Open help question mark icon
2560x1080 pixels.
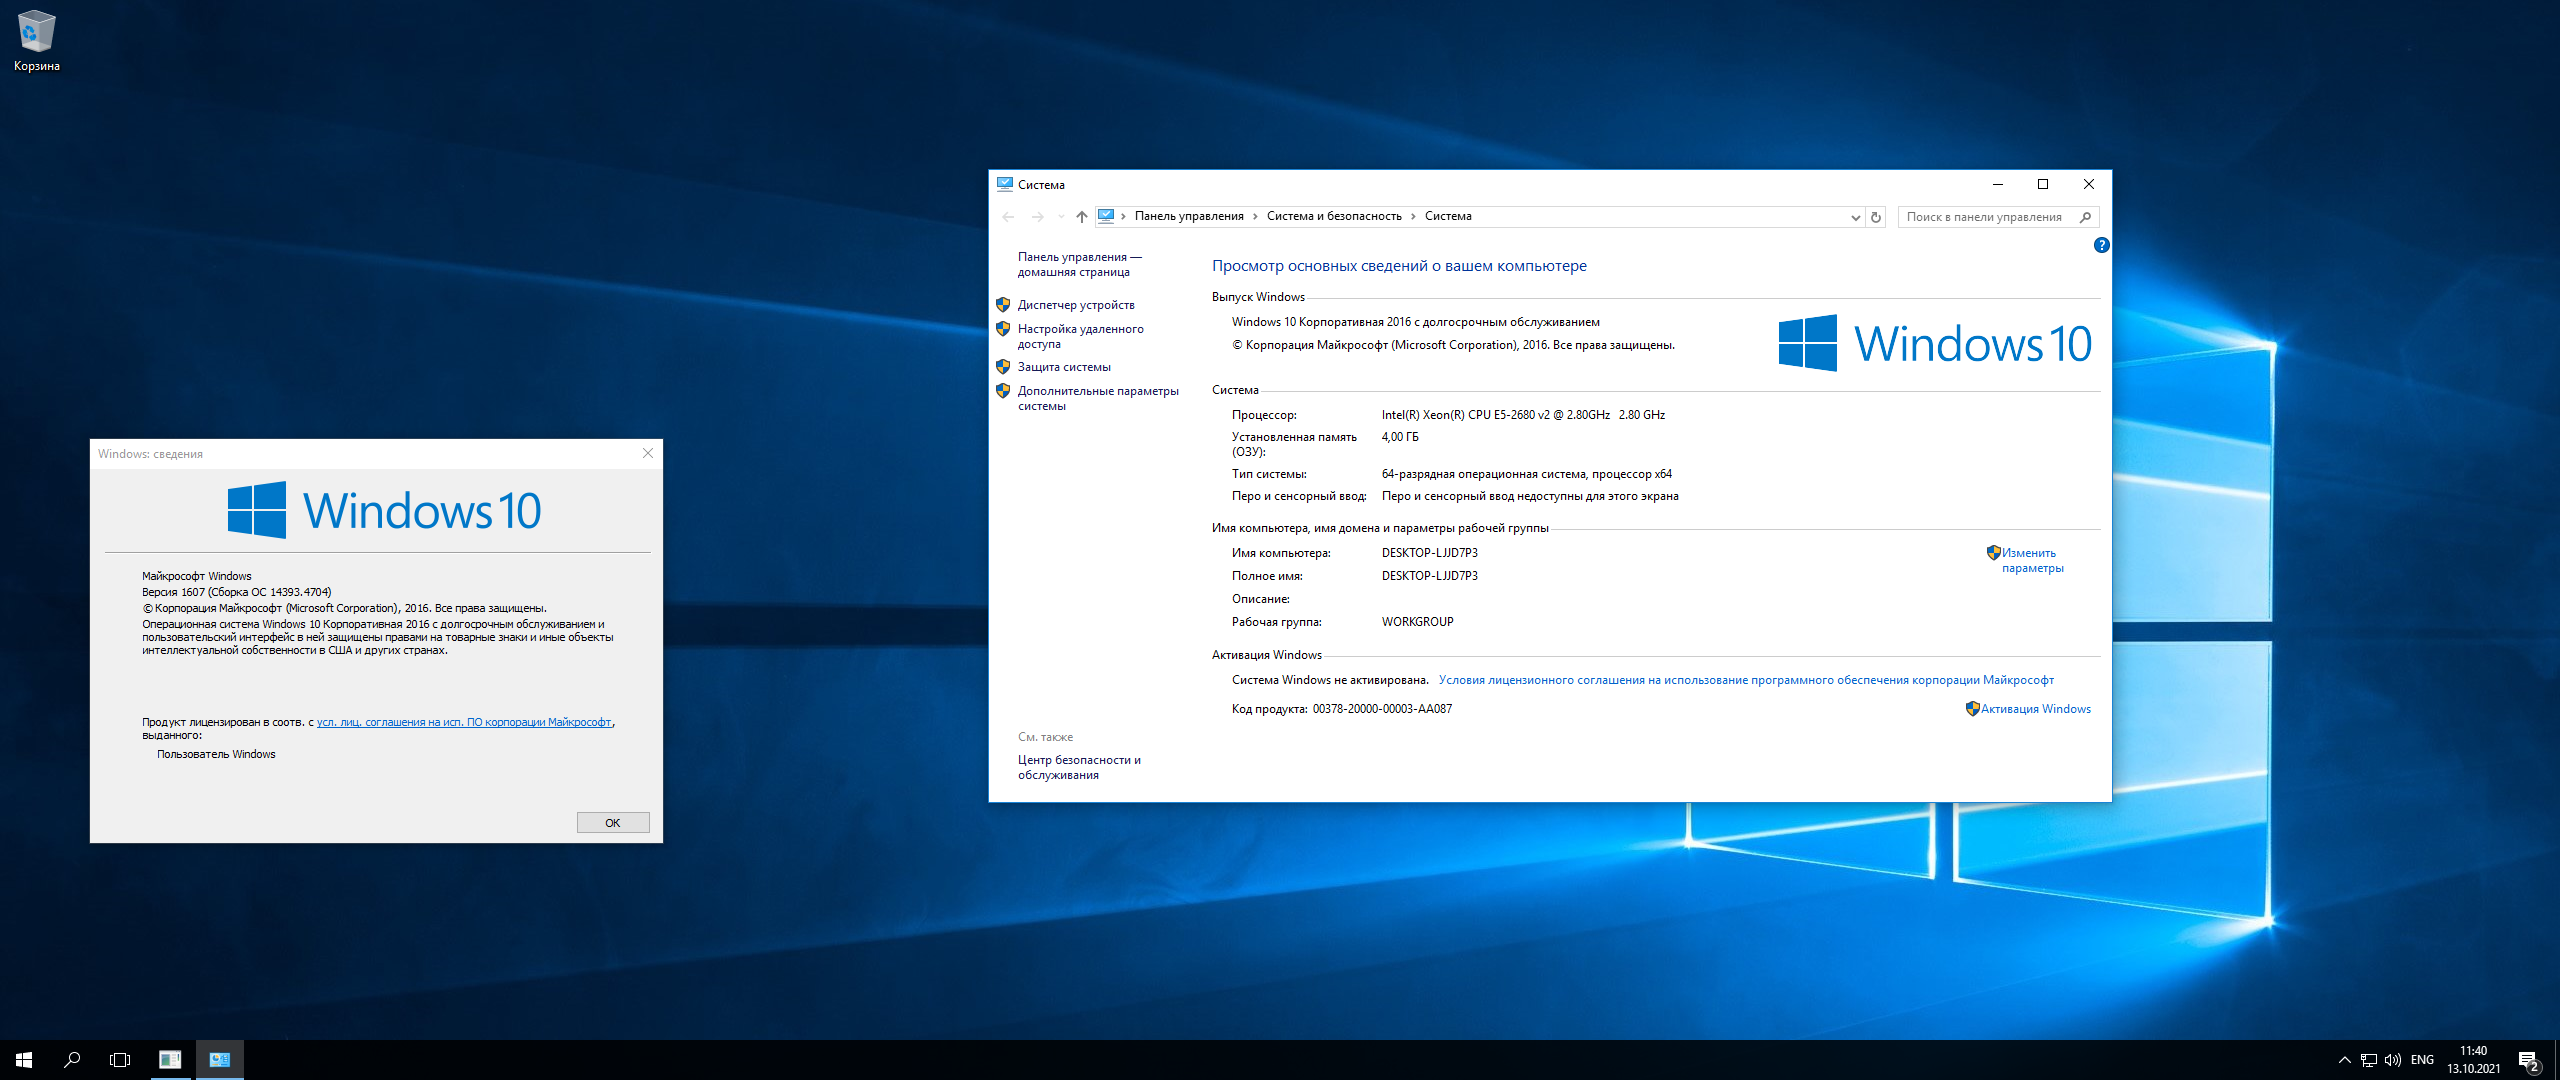pos(2102,245)
